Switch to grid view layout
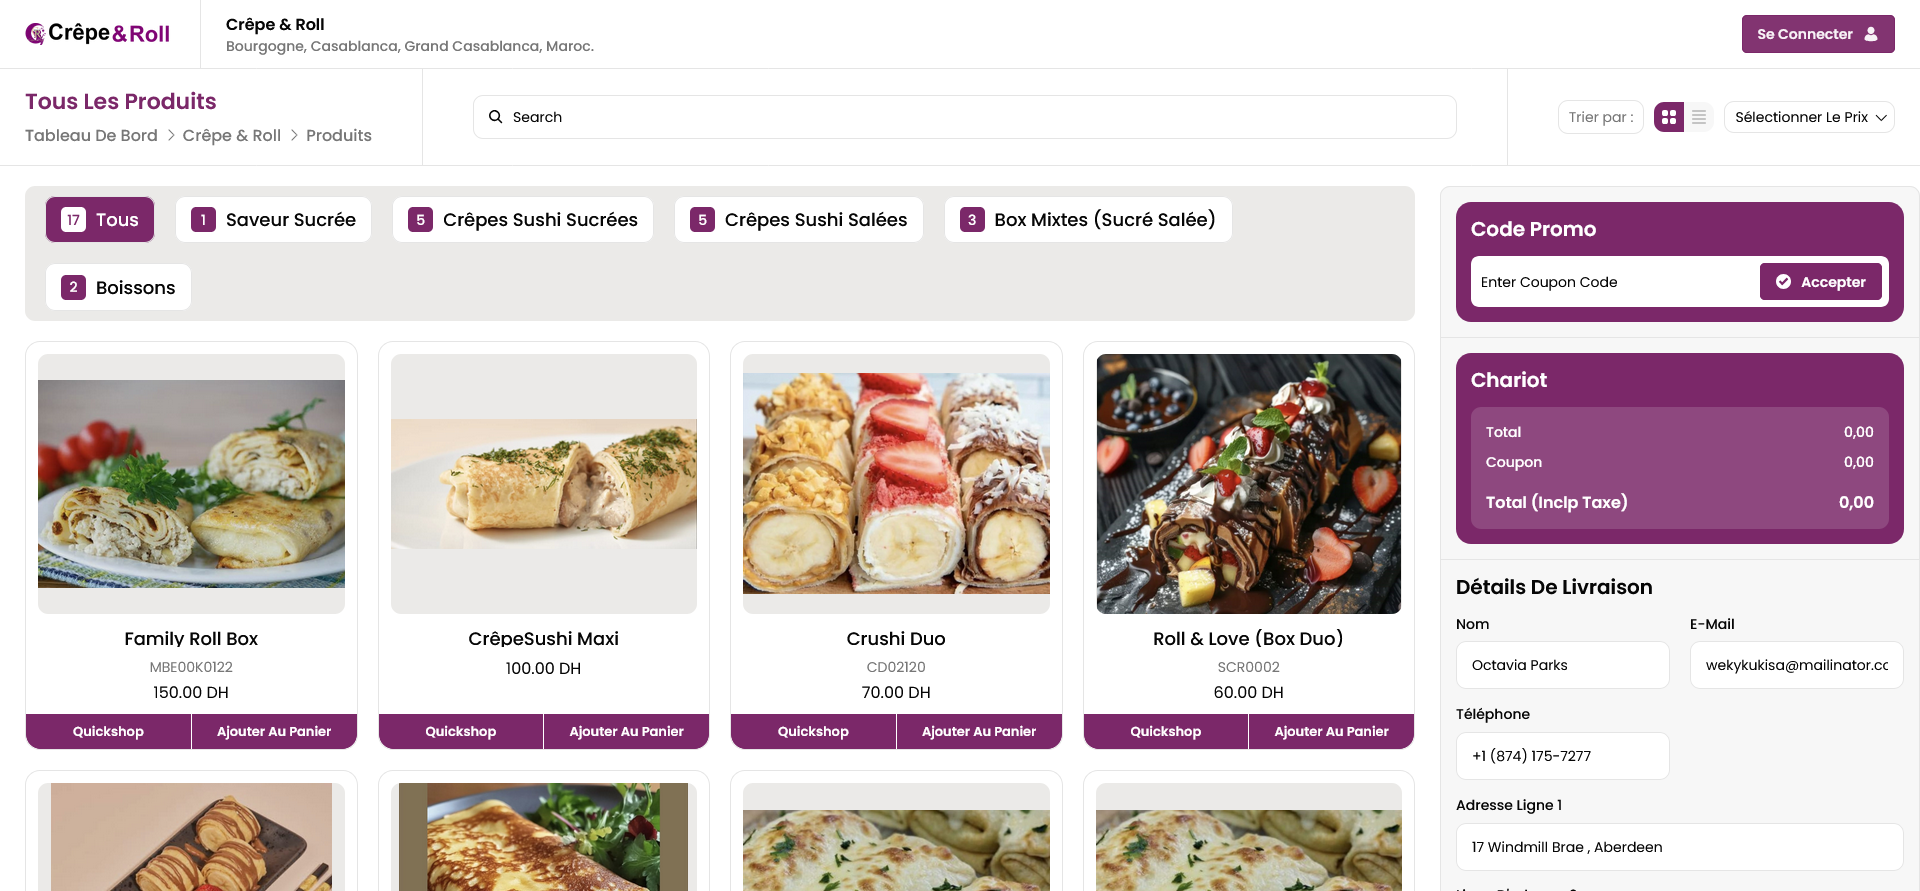 [1668, 117]
